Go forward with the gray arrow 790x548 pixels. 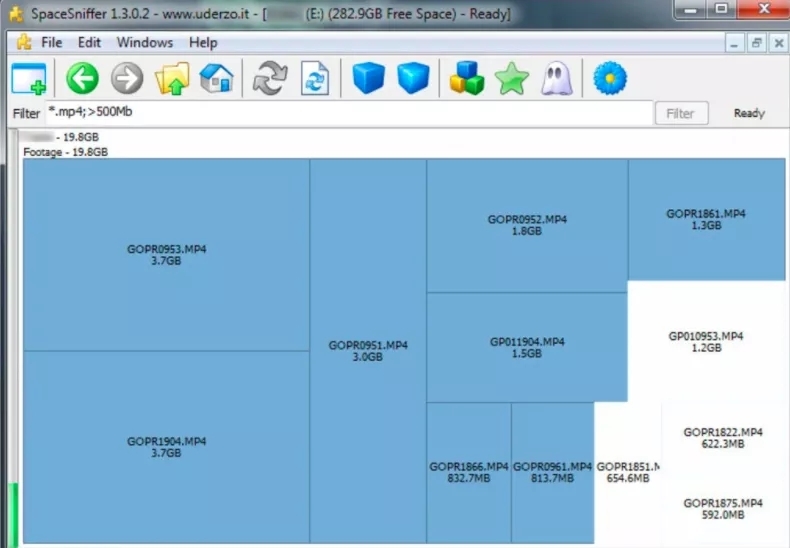[x=127, y=79]
